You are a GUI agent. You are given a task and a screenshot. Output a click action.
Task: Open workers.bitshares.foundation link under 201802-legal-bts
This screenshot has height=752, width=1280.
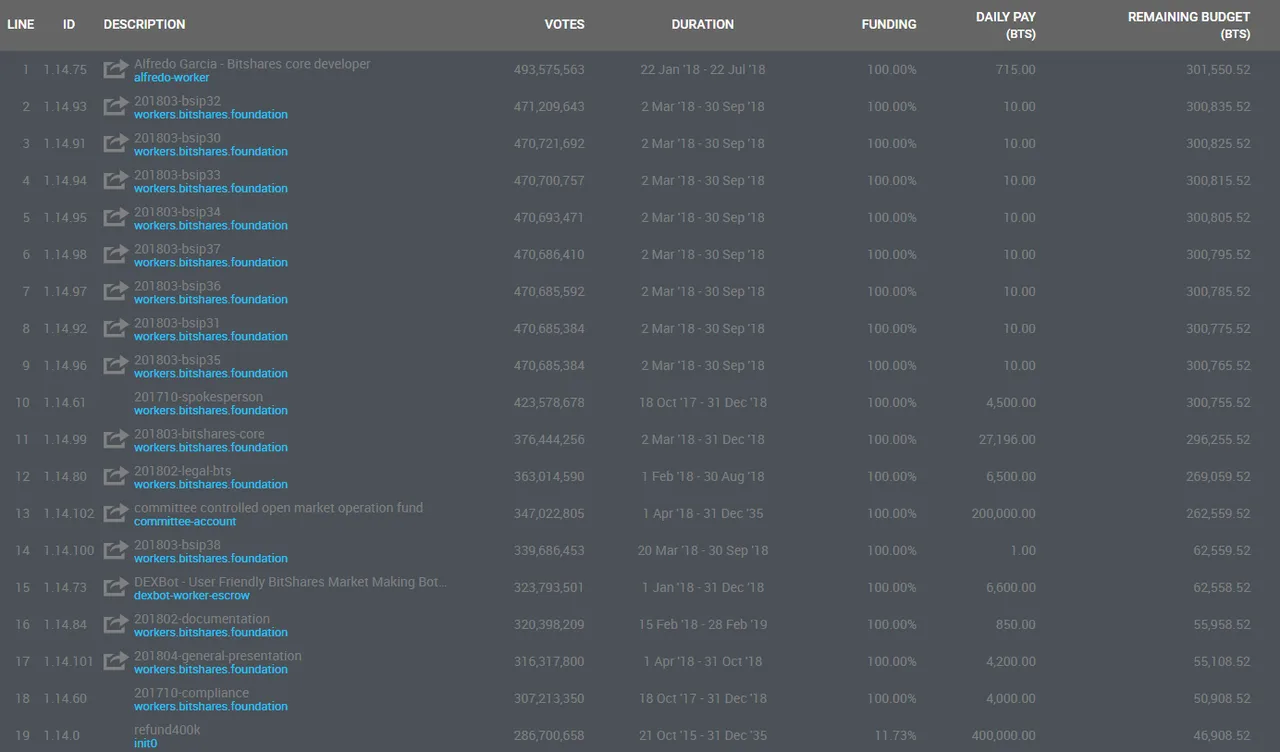click(211, 485)
